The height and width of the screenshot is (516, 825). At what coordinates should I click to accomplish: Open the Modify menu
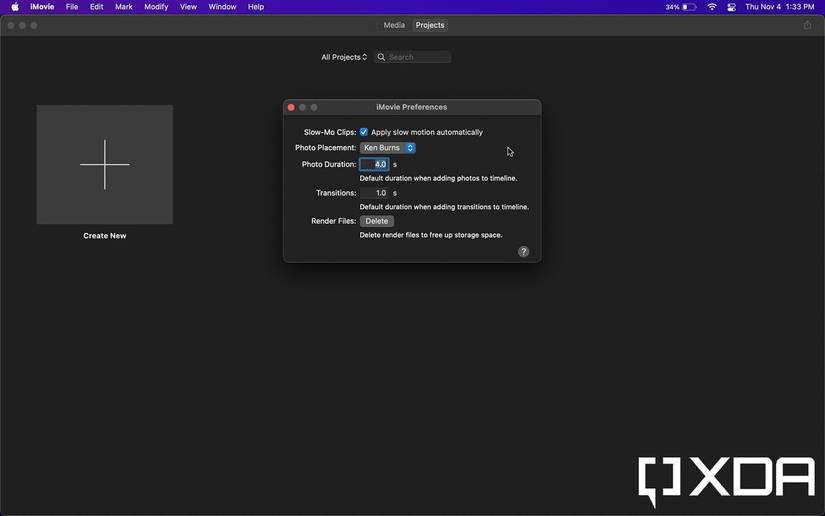156,7
